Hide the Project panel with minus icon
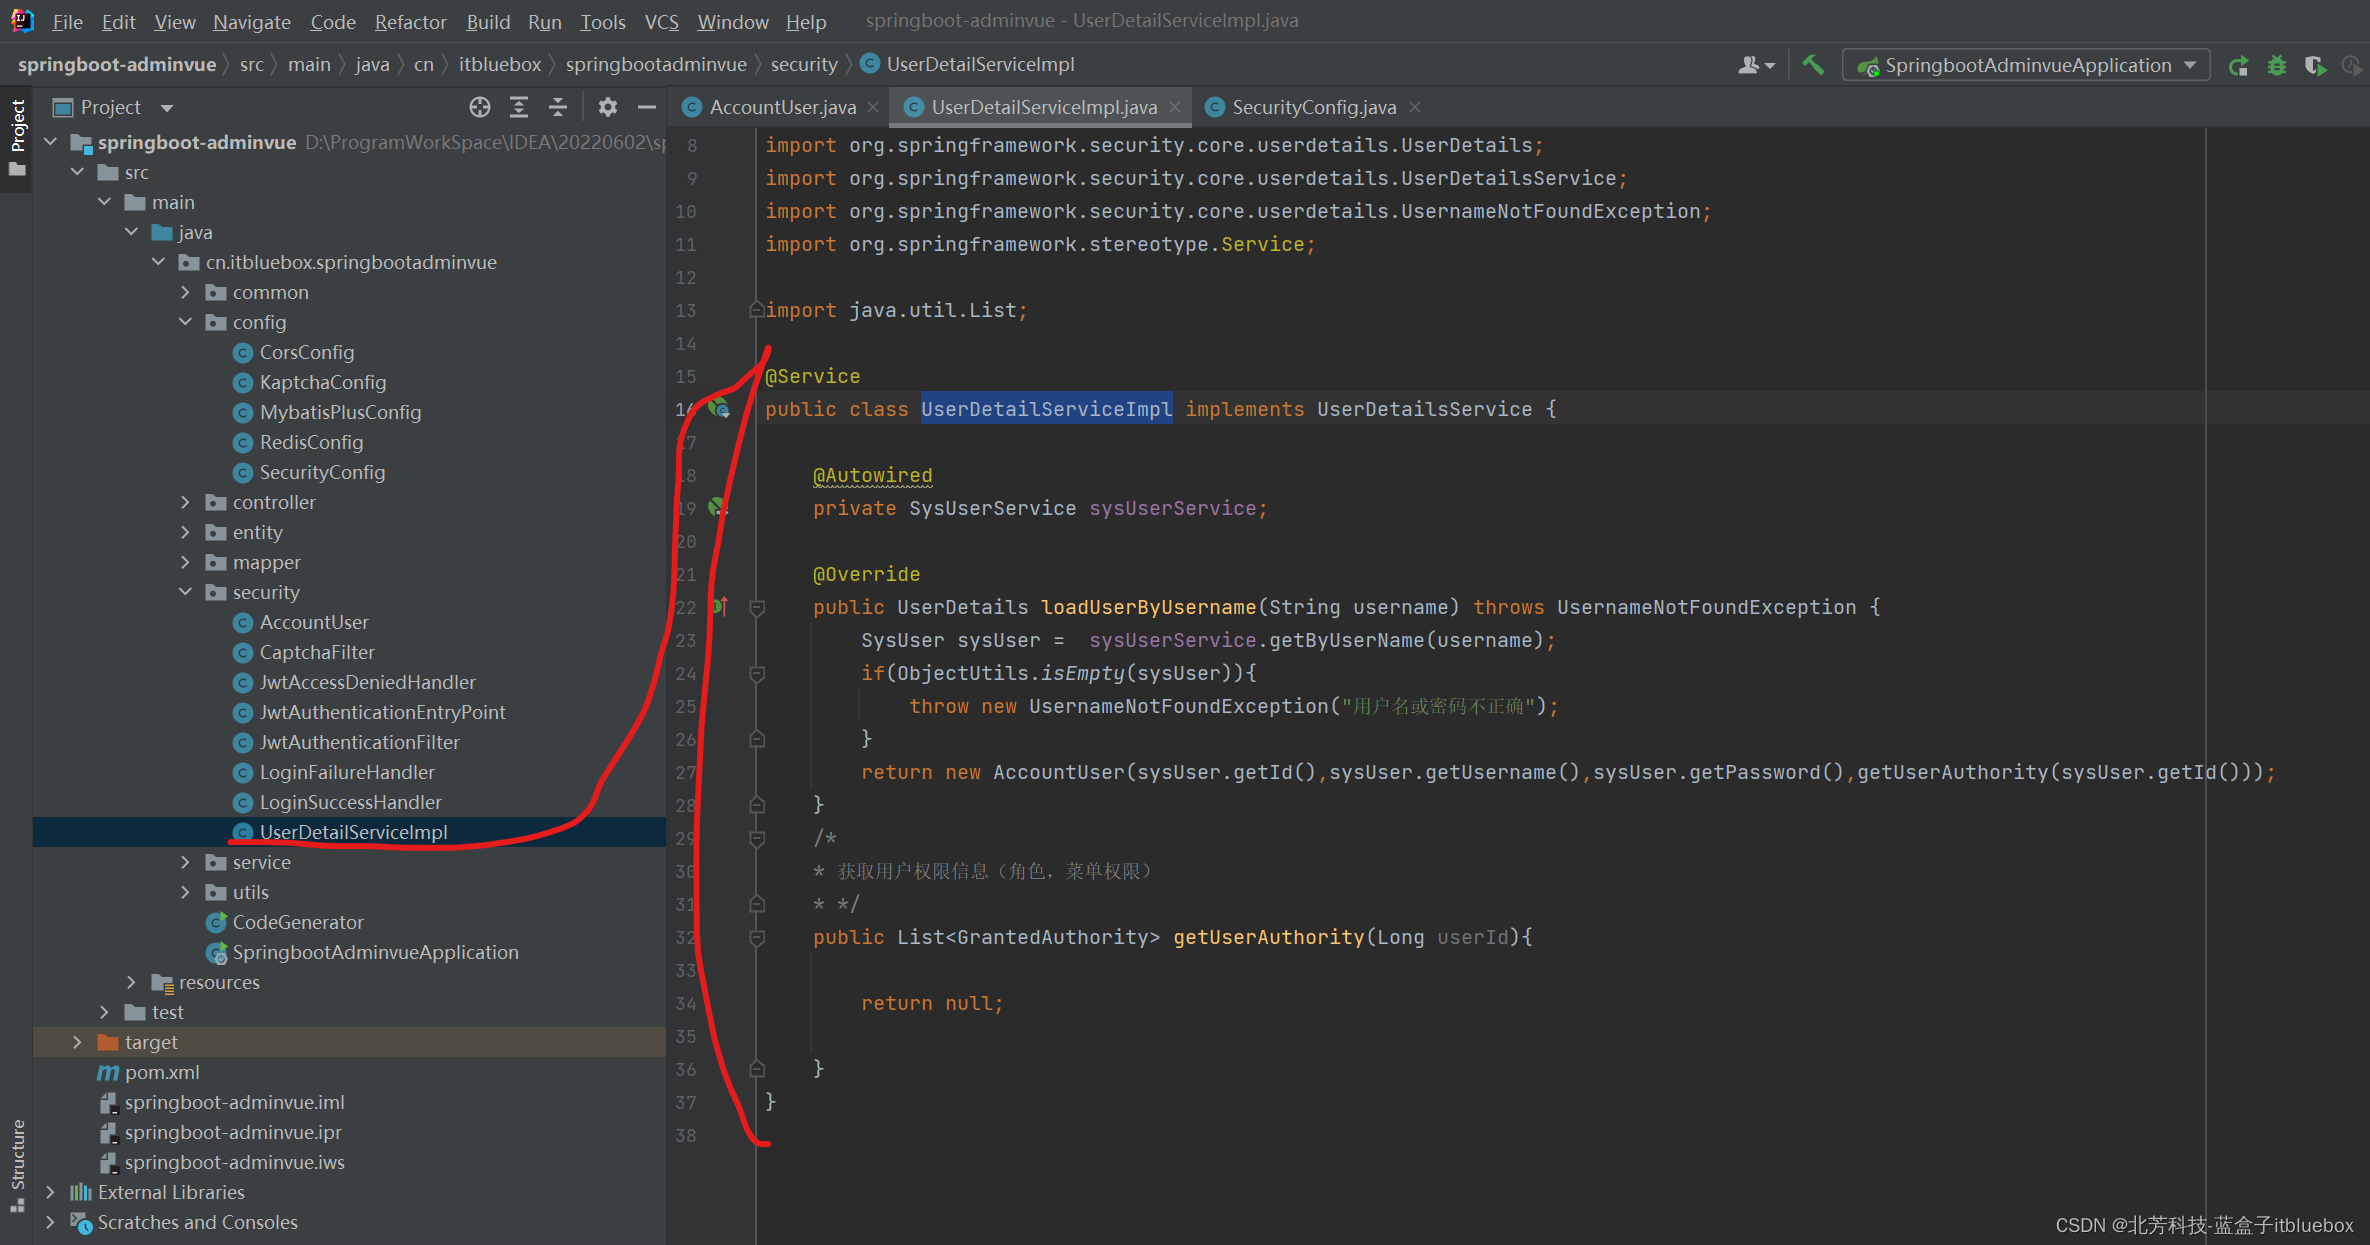Viewport: 2370px width, 1245px height. click(x=647, y=107)
